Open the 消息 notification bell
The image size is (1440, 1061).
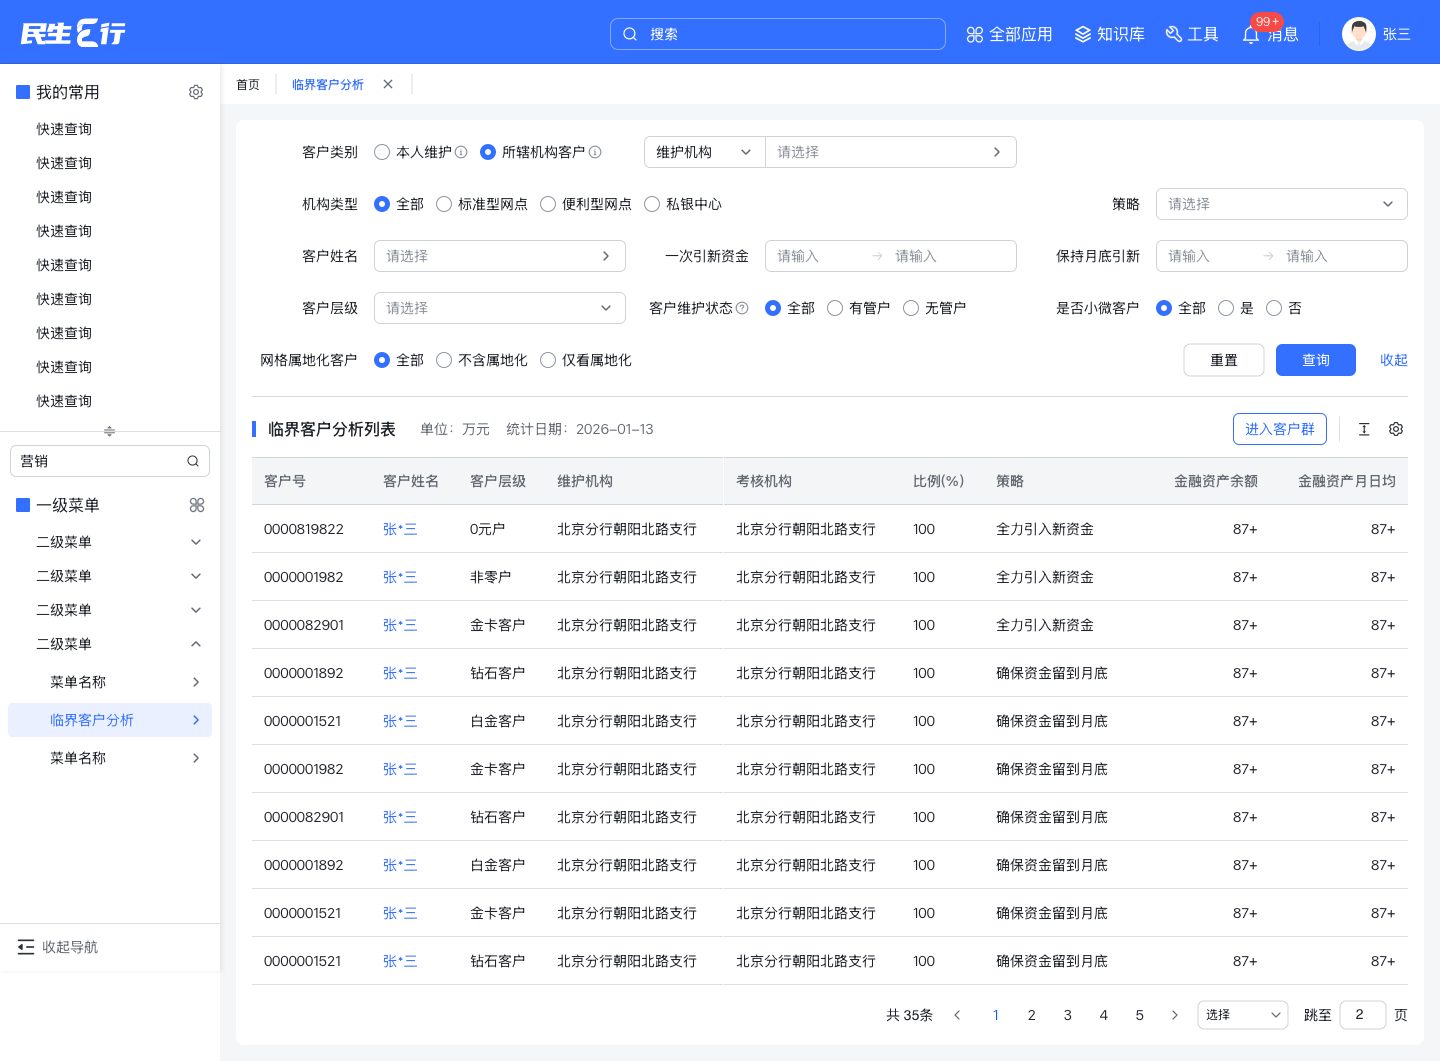[1251, 35]
